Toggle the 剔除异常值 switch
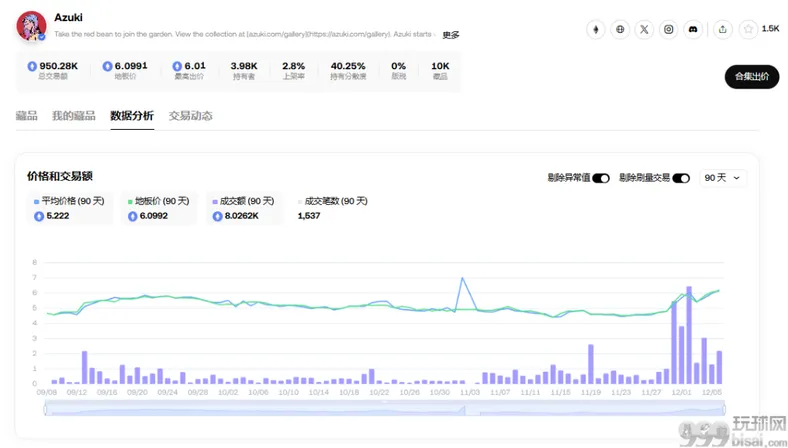 [x=601, y=178]
